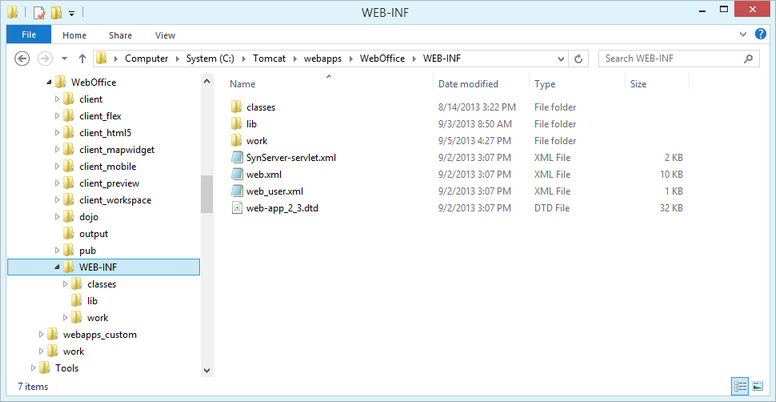
Task: Select Tomcat in the breadcrumb path
Action: click(269, 58)
